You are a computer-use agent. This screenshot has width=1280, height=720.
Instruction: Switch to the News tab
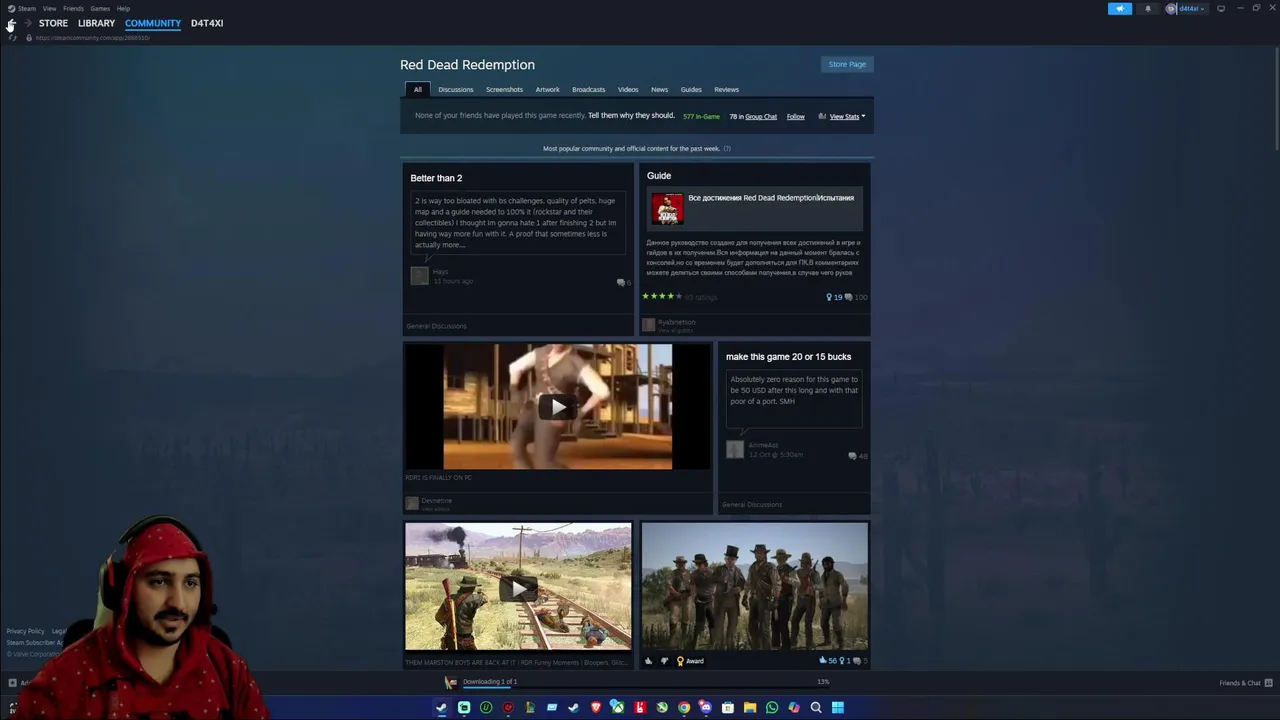click(659, 90)
